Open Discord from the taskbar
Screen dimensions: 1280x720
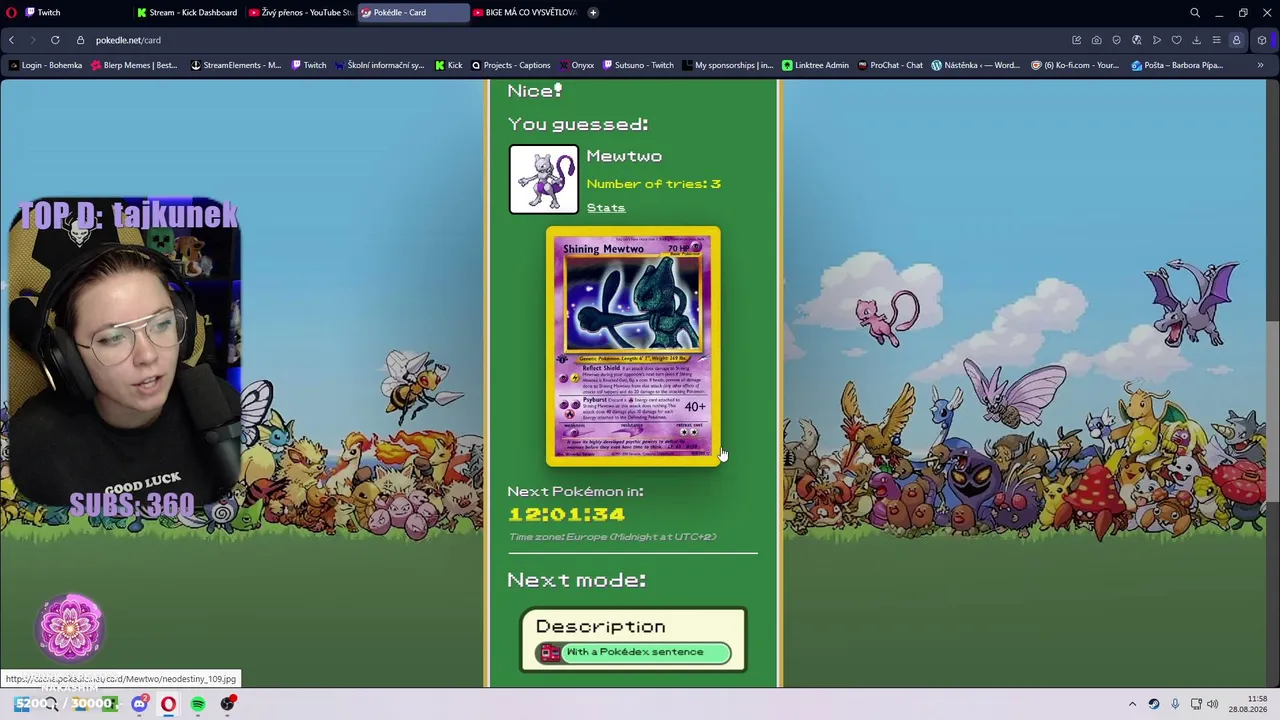139,704
